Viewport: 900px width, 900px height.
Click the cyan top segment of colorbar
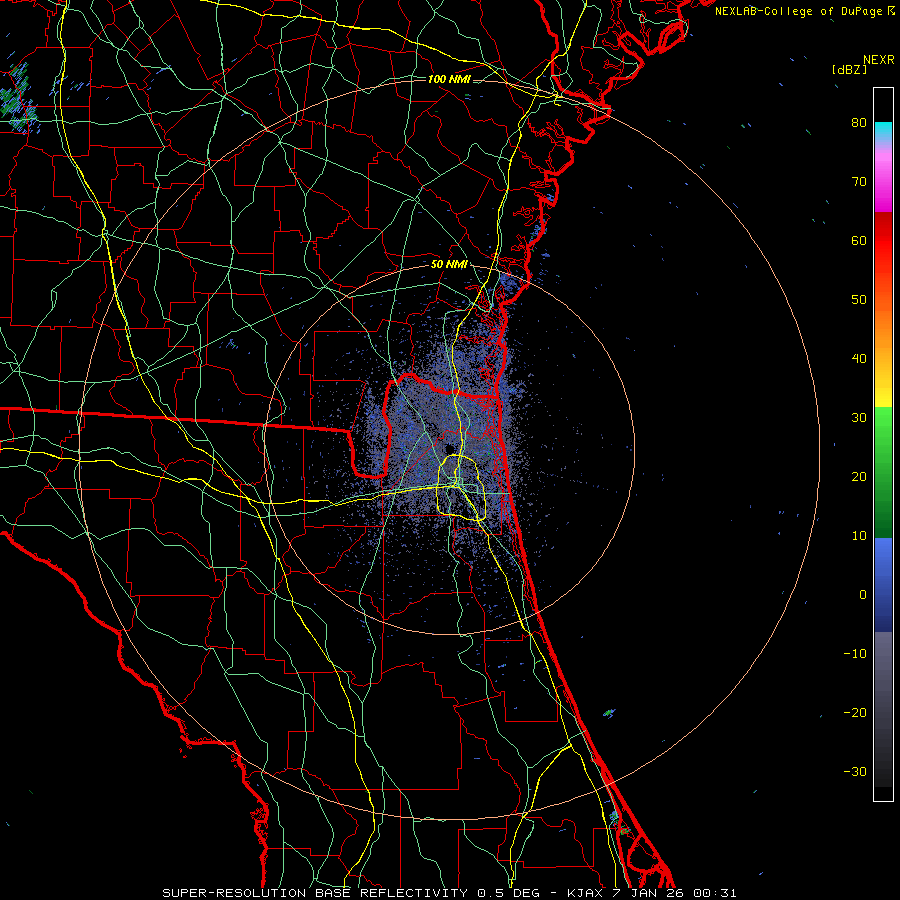883,131
